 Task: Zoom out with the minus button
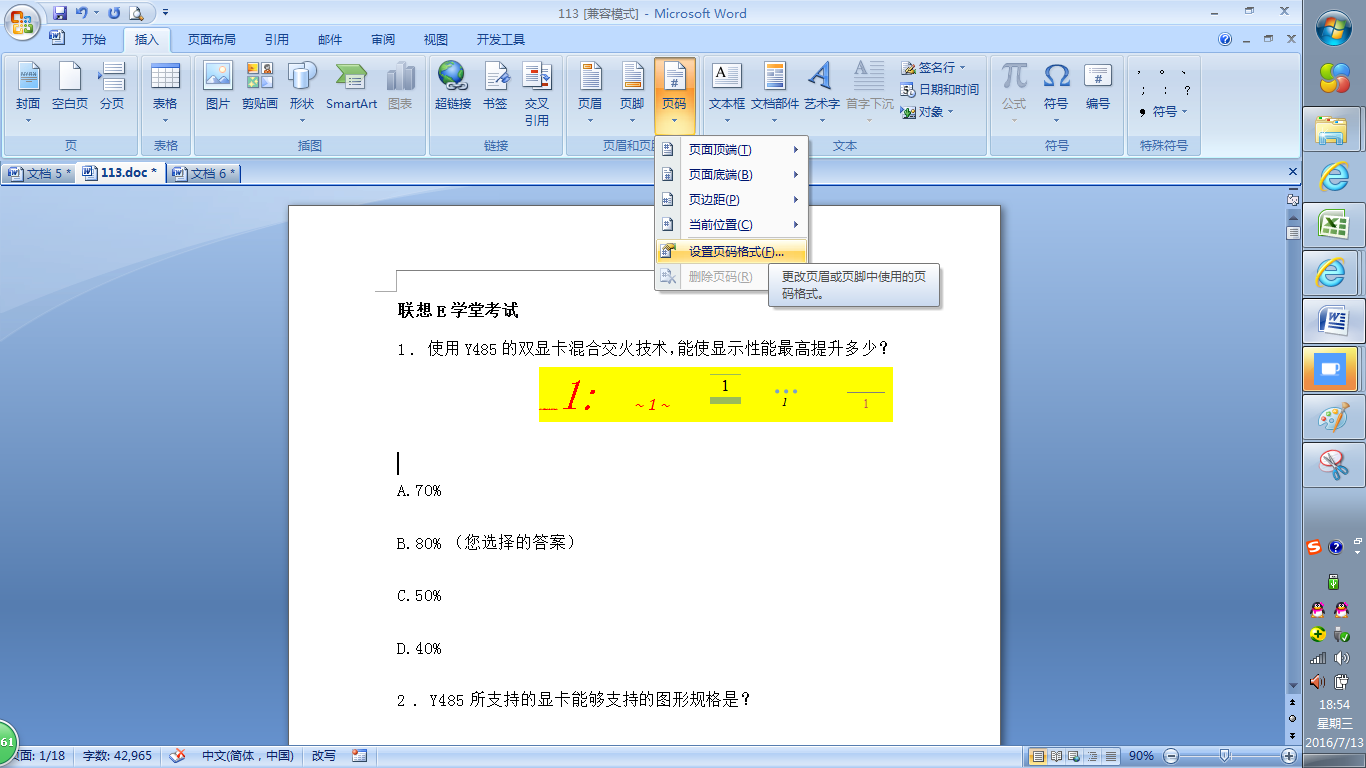pyautogui.click(x=1171, y=756)
